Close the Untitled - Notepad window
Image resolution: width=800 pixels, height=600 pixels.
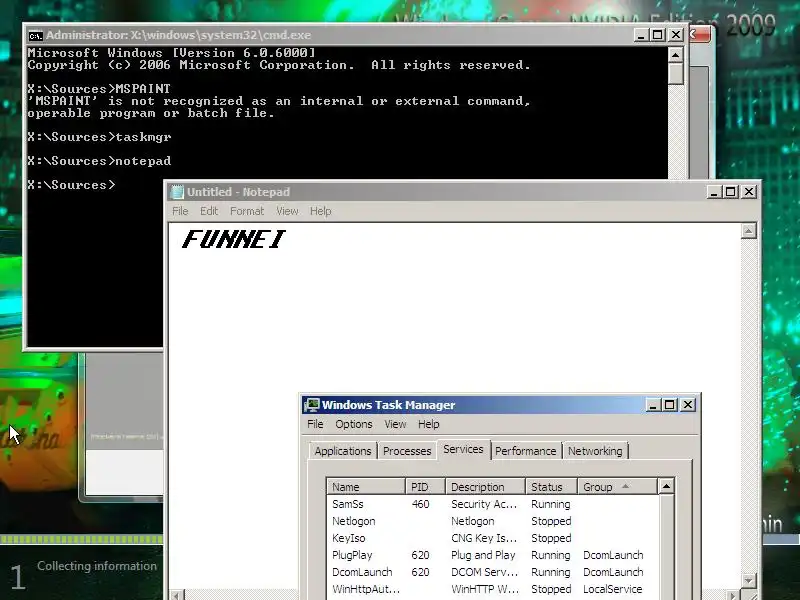pyautogui.click(x=748, y=192)
